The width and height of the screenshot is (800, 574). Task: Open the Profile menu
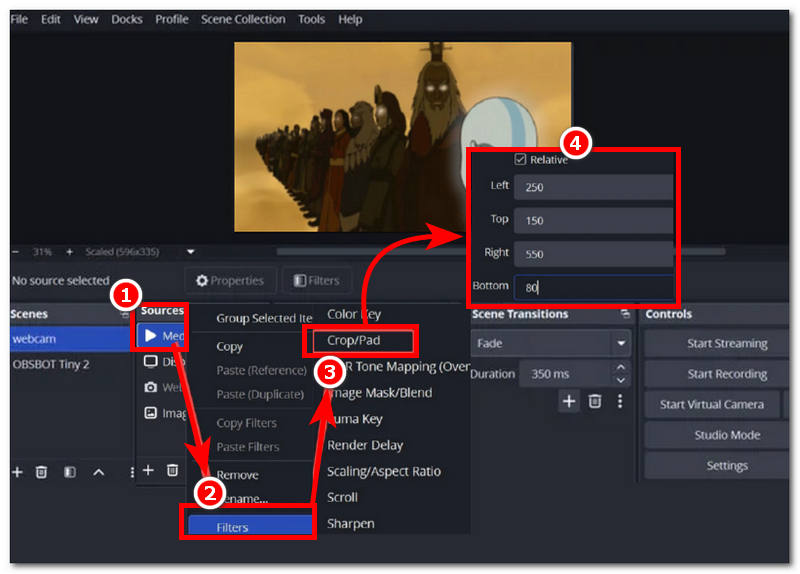tap(171, 19)
